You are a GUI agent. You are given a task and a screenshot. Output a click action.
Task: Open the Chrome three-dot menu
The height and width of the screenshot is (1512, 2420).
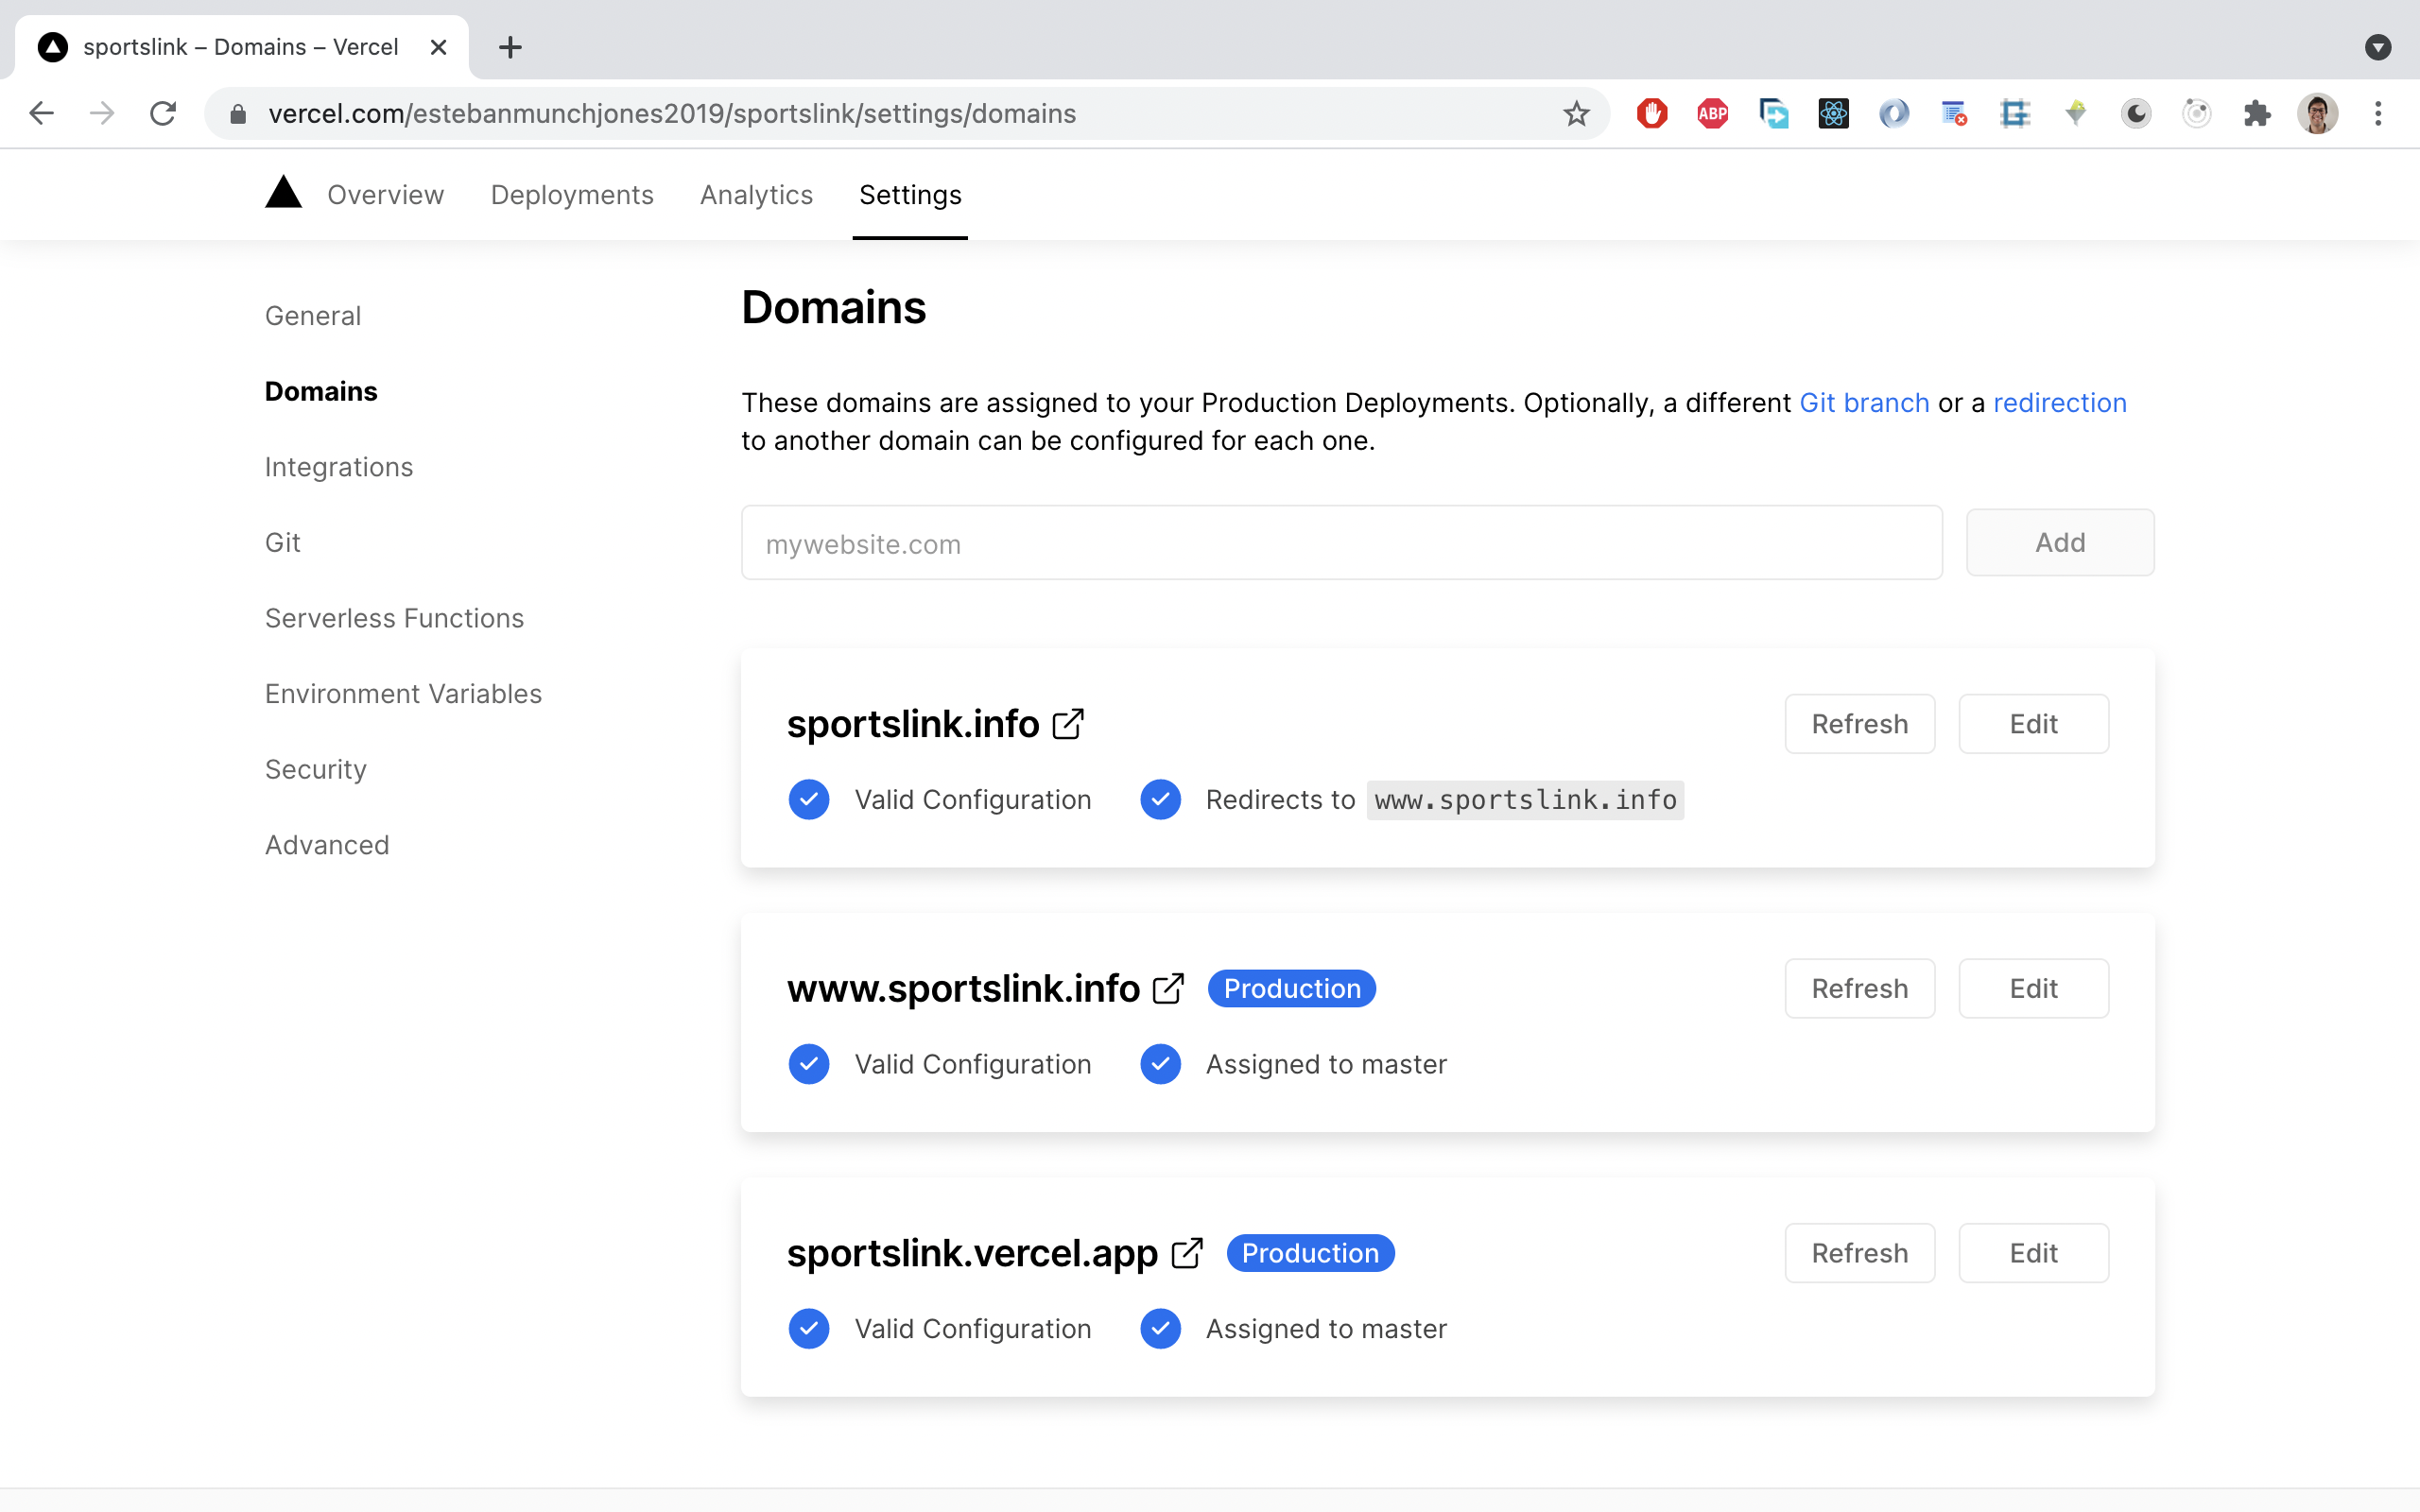click(2379, 113)
